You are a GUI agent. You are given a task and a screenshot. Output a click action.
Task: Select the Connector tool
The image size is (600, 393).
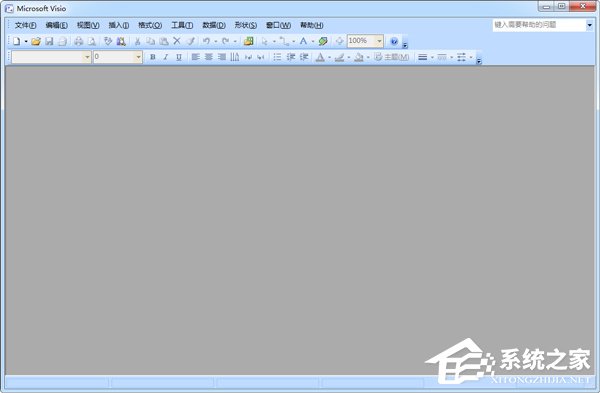tap(284, 41)
